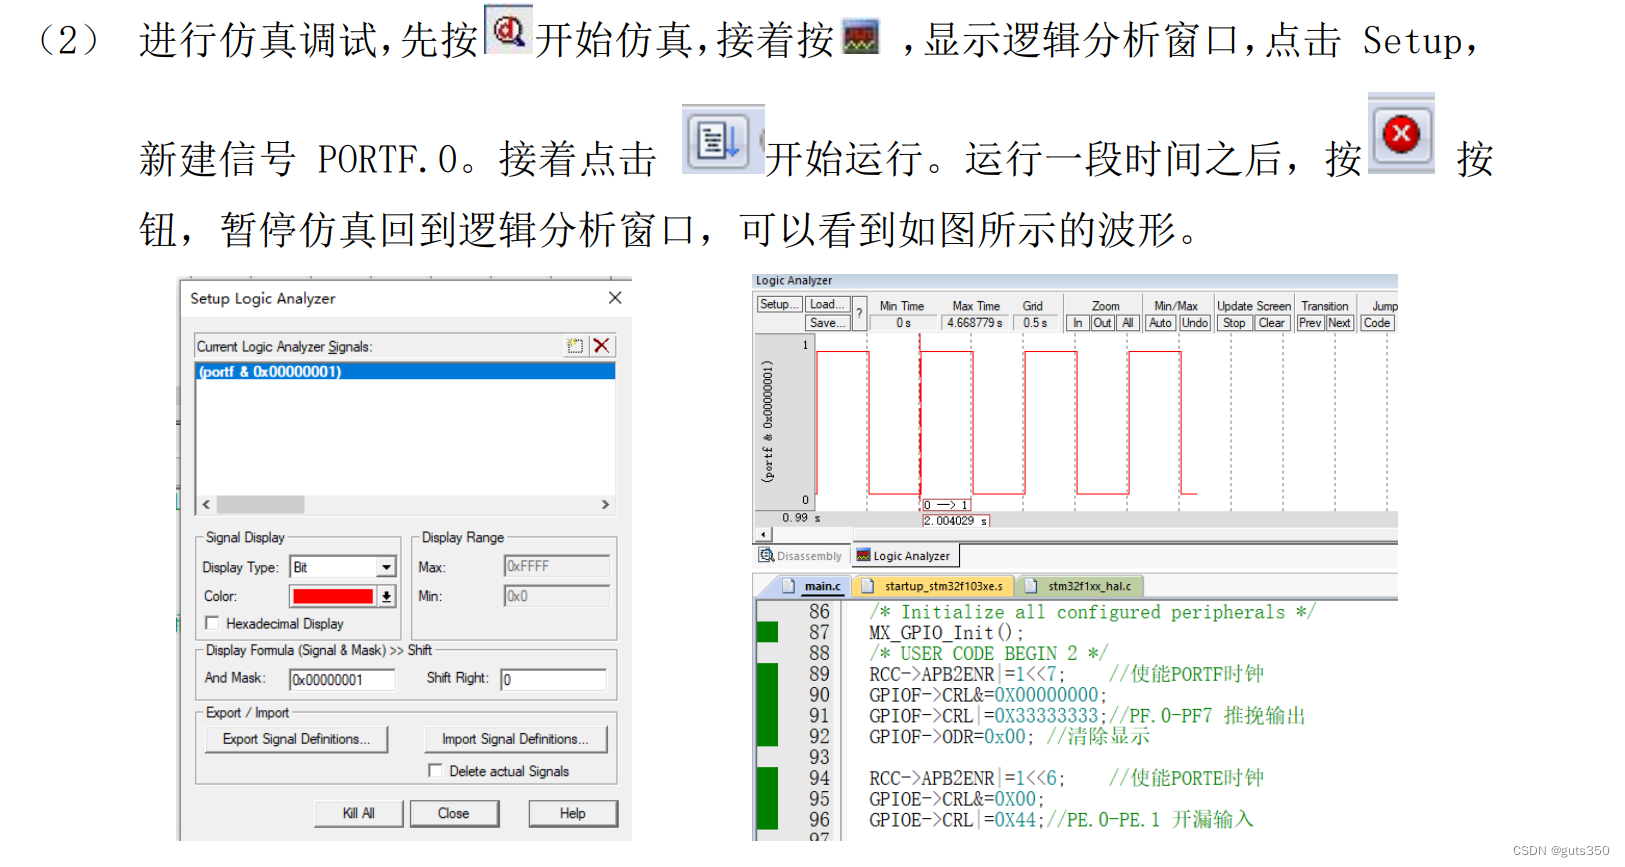Screen dimensions: 1625x867
Task: Close the Setup Logic Analyzer dialog
Action: point(615,298)
